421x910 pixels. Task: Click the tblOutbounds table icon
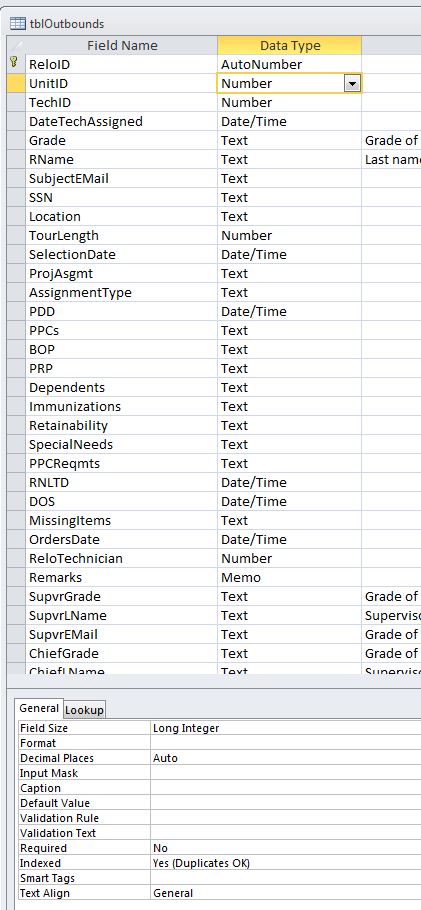click(18, 24)
